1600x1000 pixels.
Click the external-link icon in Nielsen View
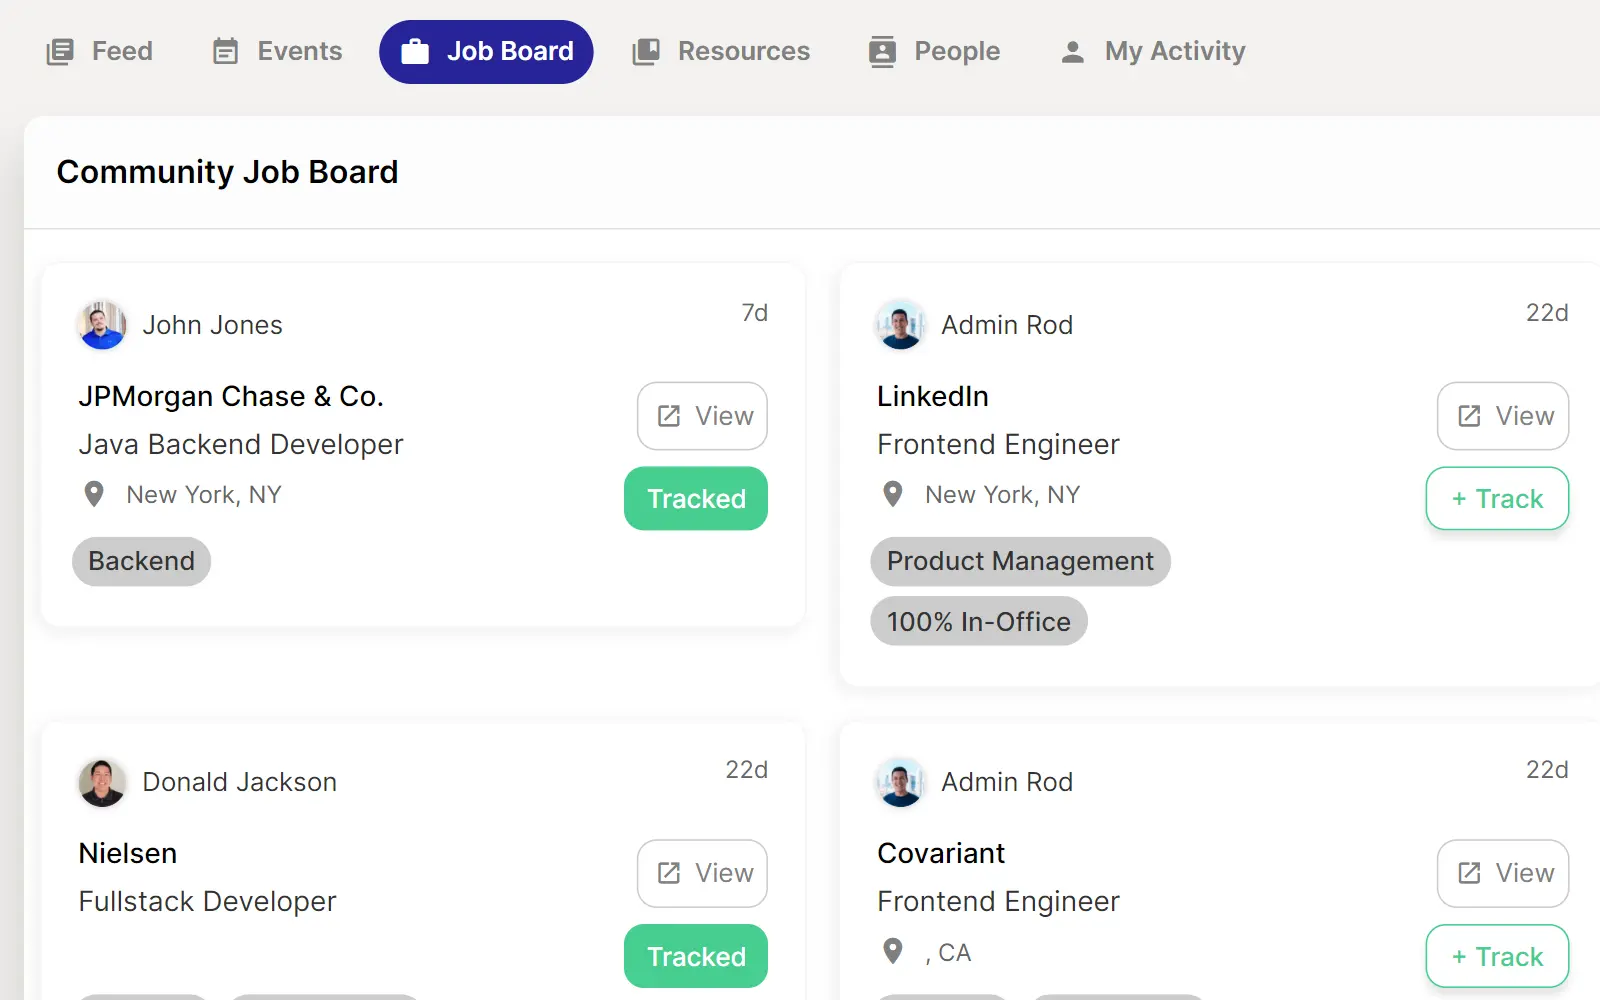pos(669,873)
